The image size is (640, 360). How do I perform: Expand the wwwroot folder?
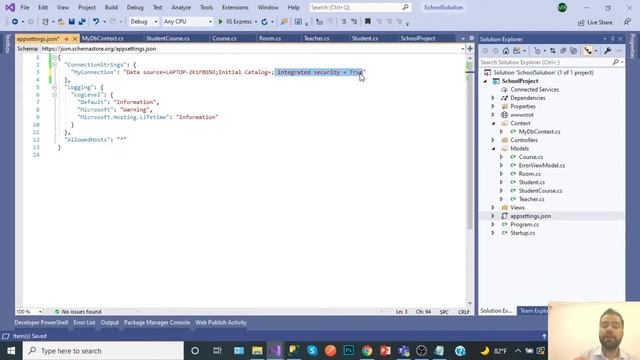pyautogui.click(x=493, y=115)
